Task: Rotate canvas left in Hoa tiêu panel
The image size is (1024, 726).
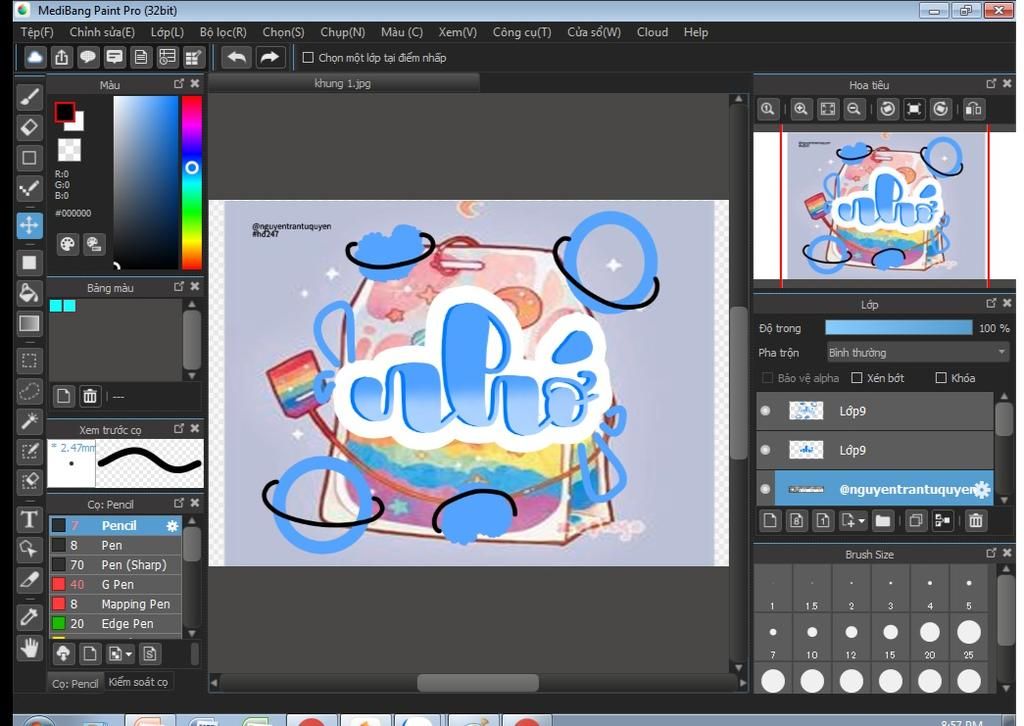Action: point(888,110)
